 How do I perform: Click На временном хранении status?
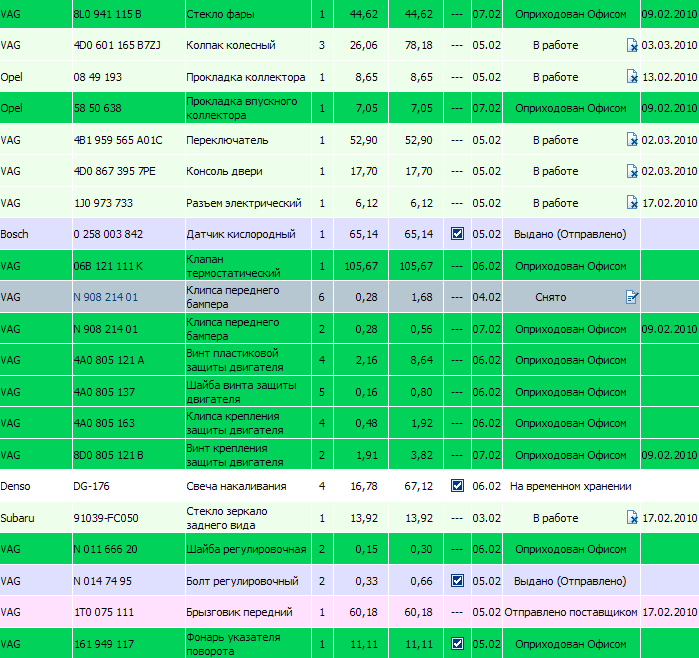571,486
